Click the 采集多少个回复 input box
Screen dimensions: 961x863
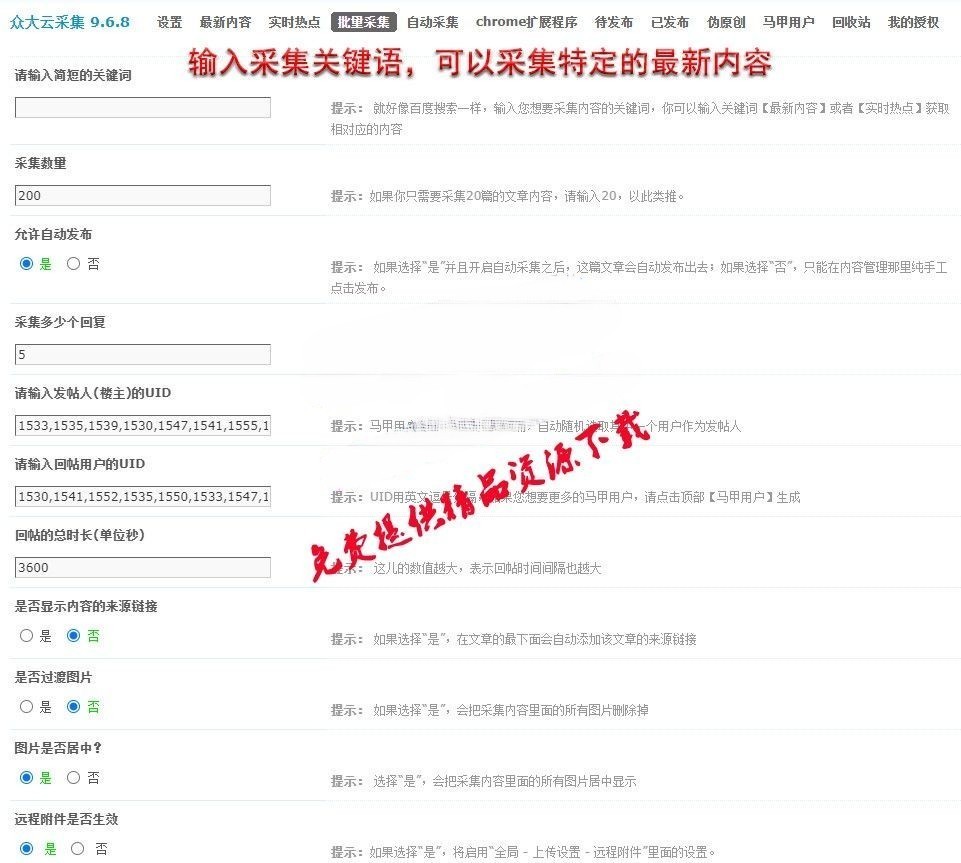tap(143, 355)
